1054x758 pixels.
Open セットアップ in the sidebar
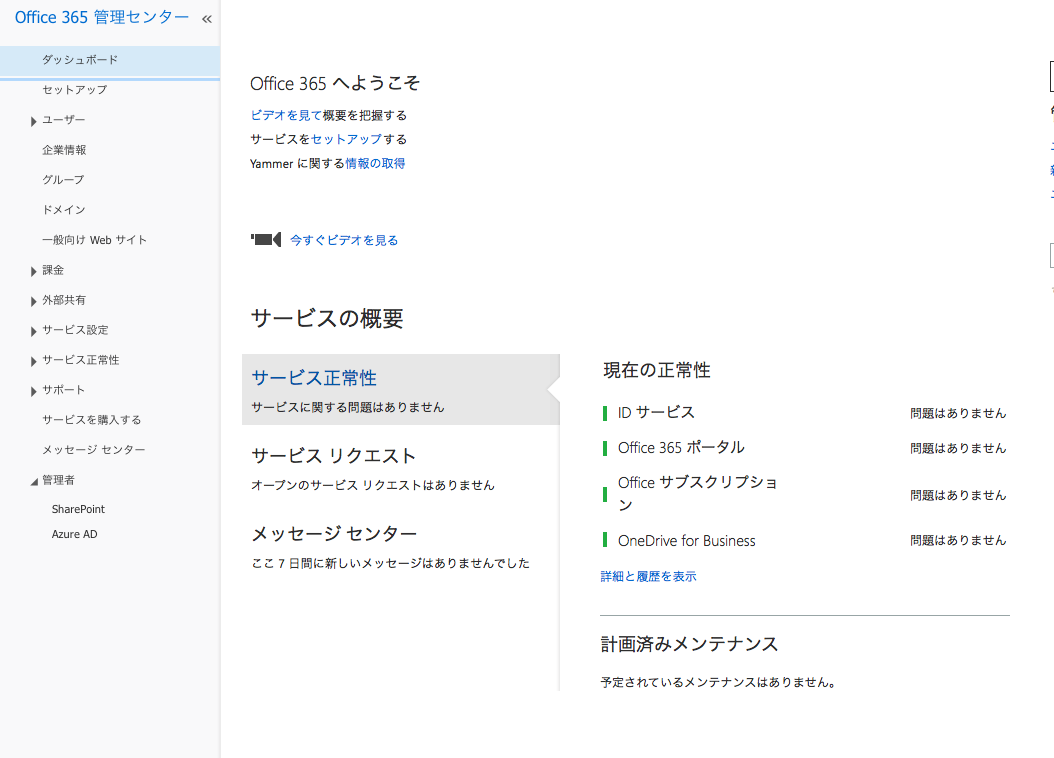[x=75, y=89]
